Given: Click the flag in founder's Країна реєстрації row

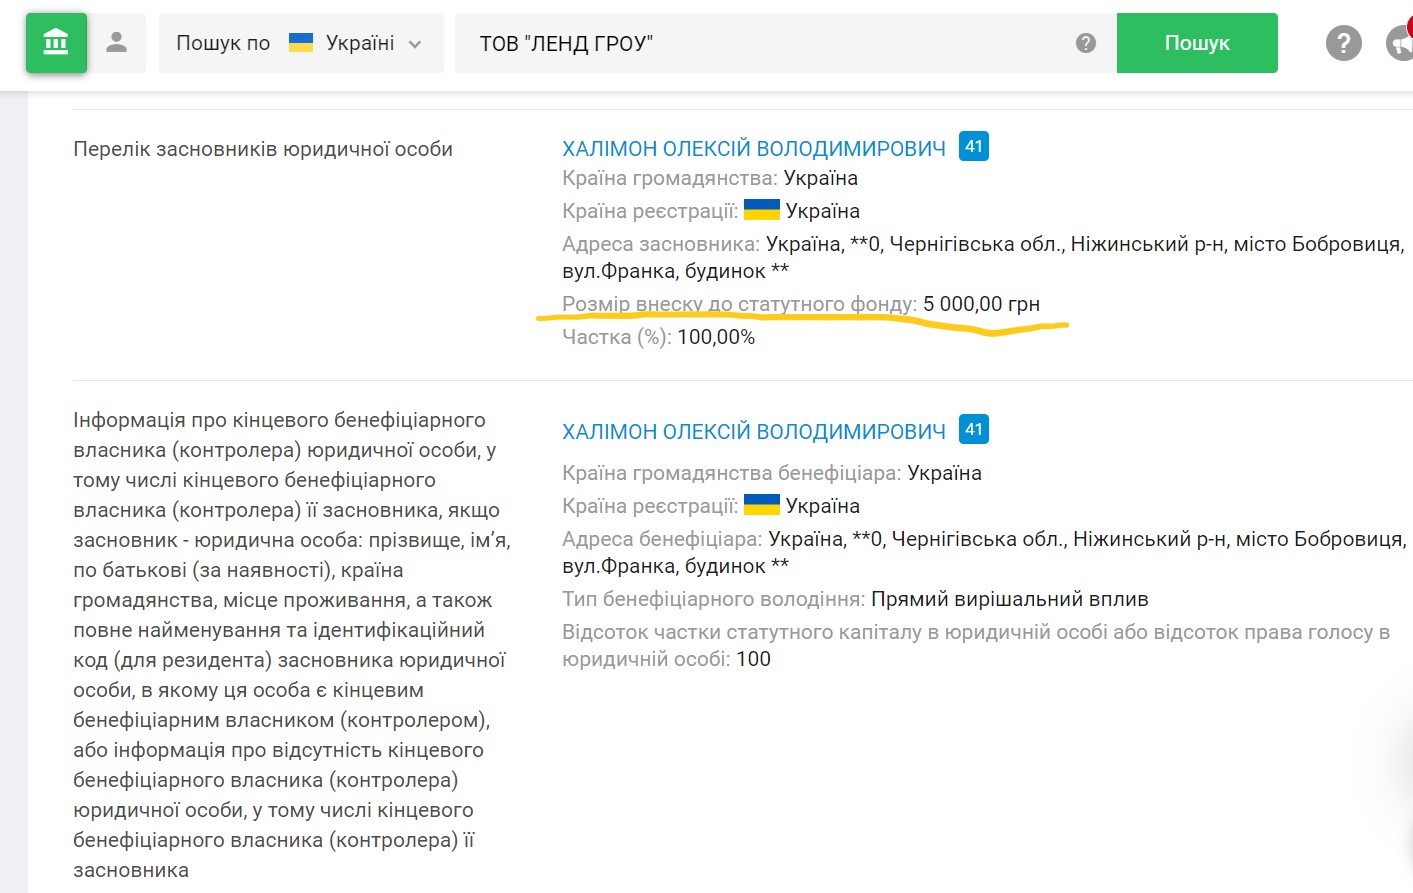Looking at the screenshot, I should coord(762,210).
